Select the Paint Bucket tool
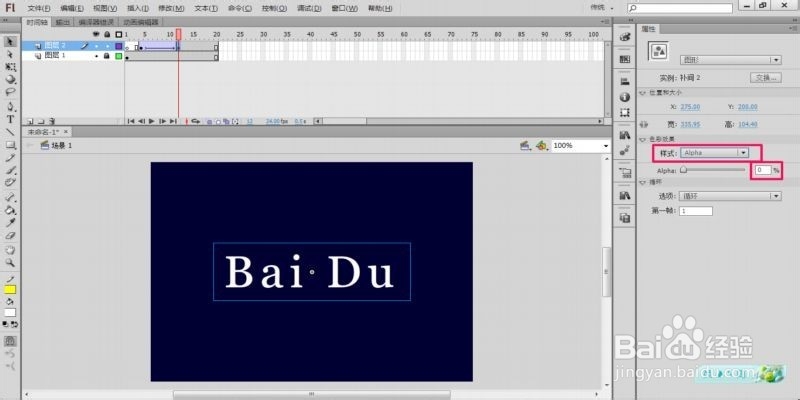Image resolution: width=800 pixels, height=400 pixels. click(10, 210)
